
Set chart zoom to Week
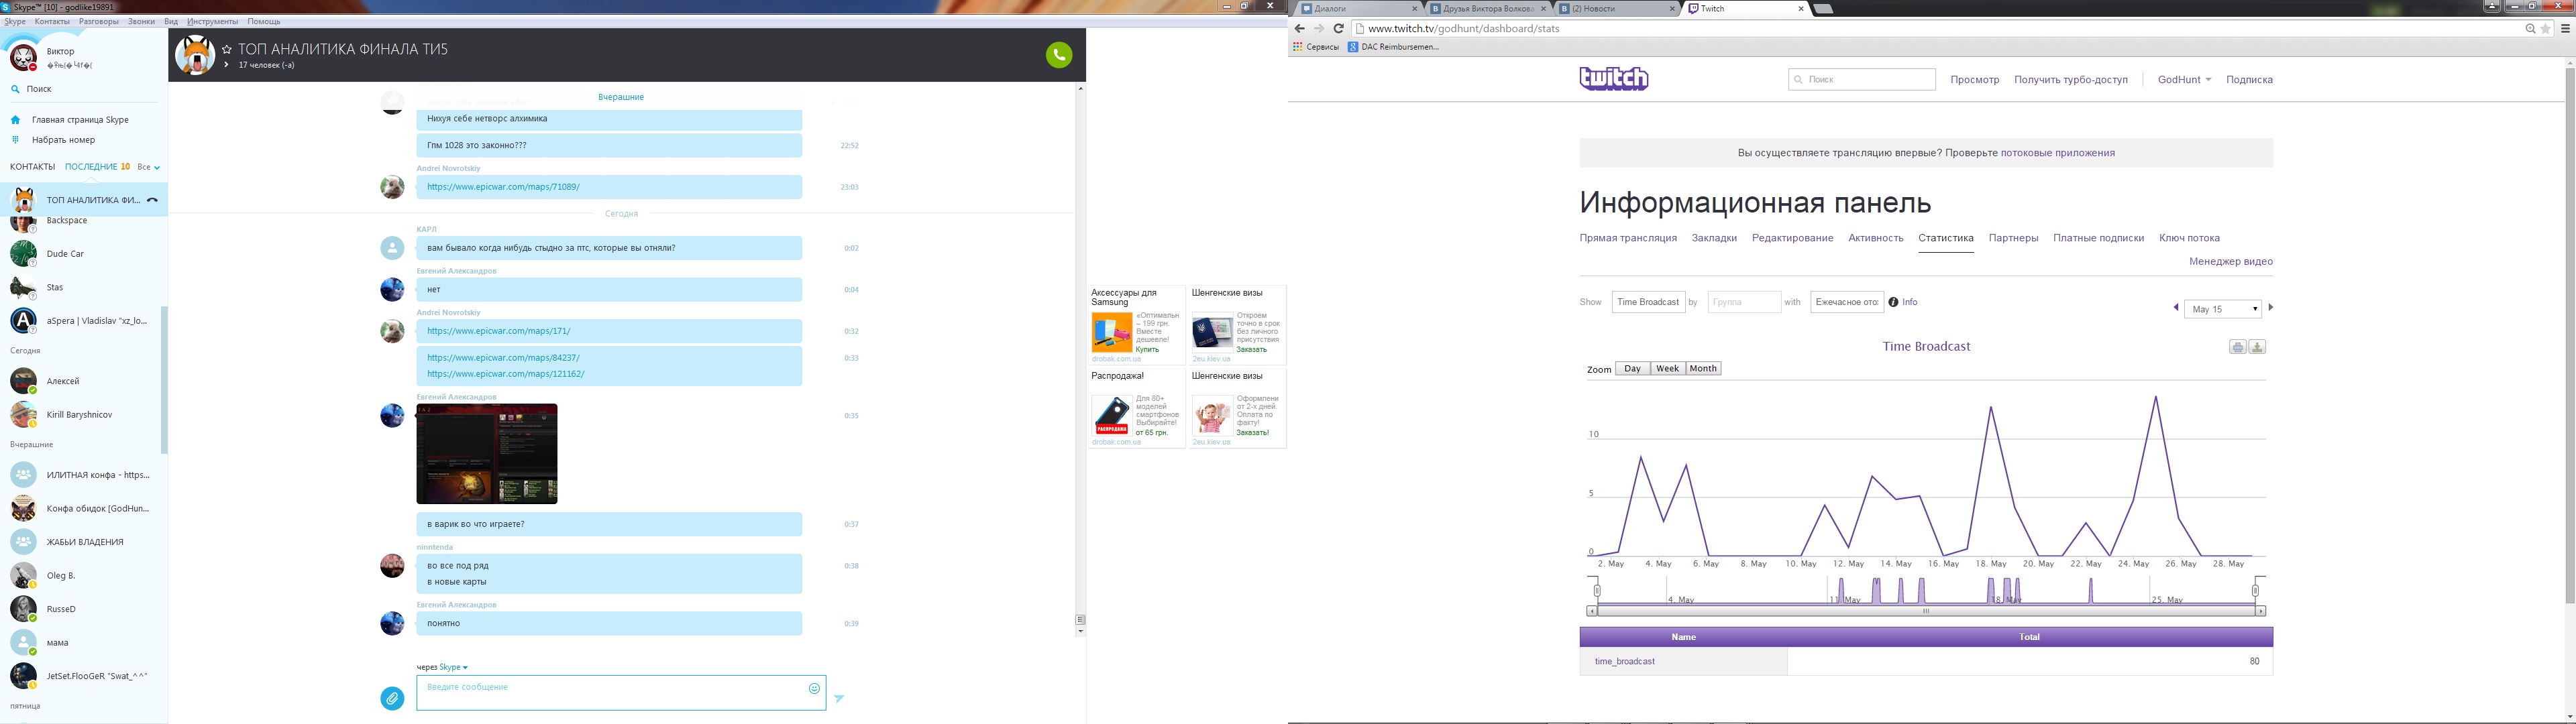1667,369
